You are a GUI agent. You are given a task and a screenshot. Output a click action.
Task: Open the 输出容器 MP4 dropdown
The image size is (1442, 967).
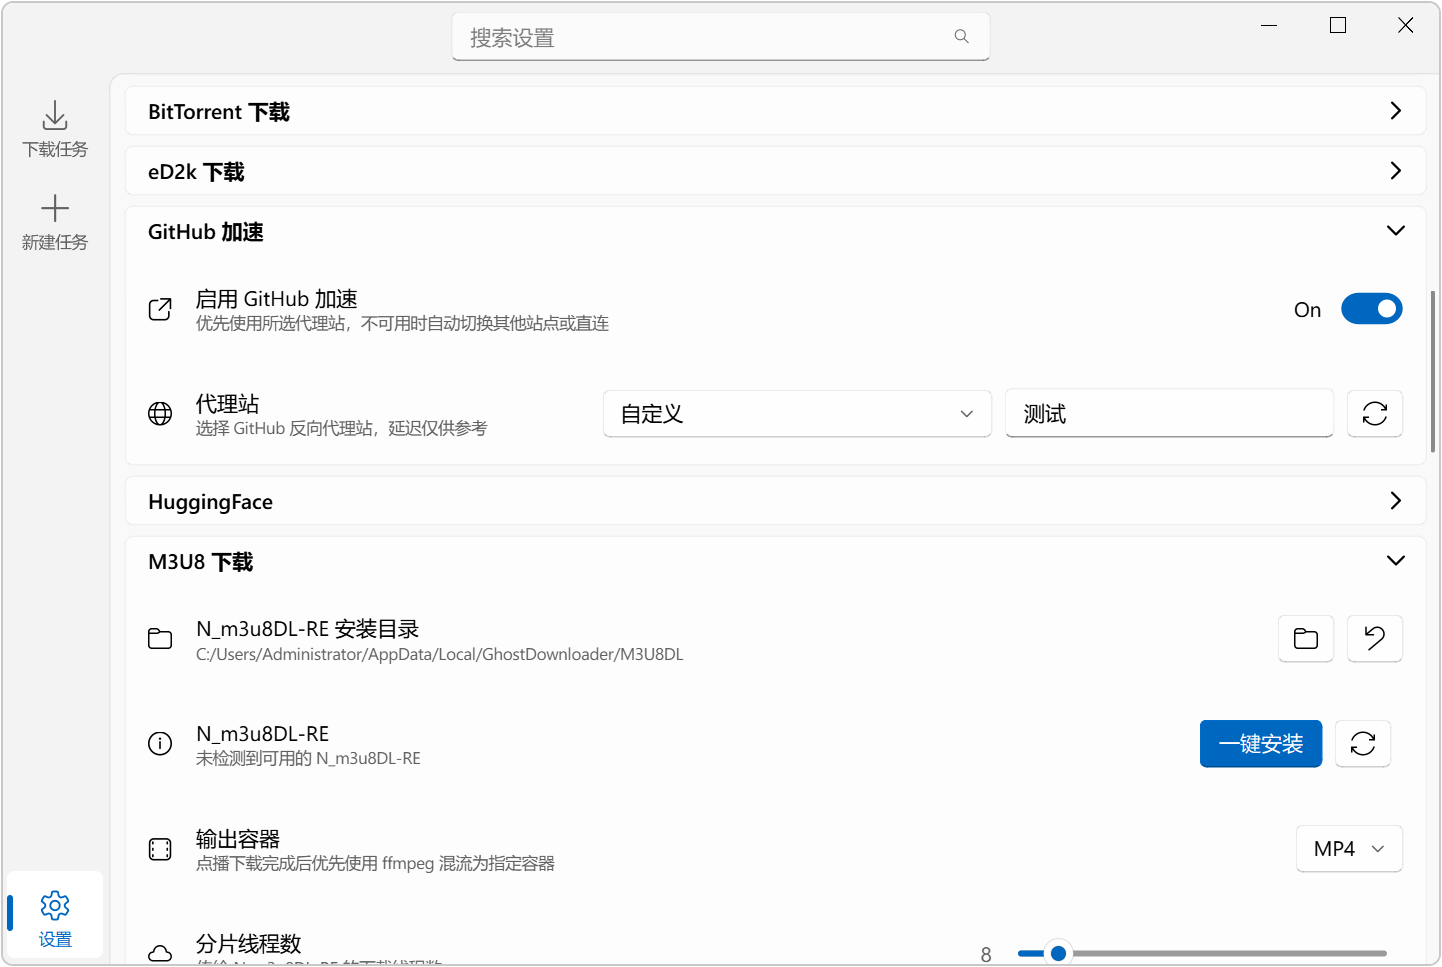[1349, 849]
